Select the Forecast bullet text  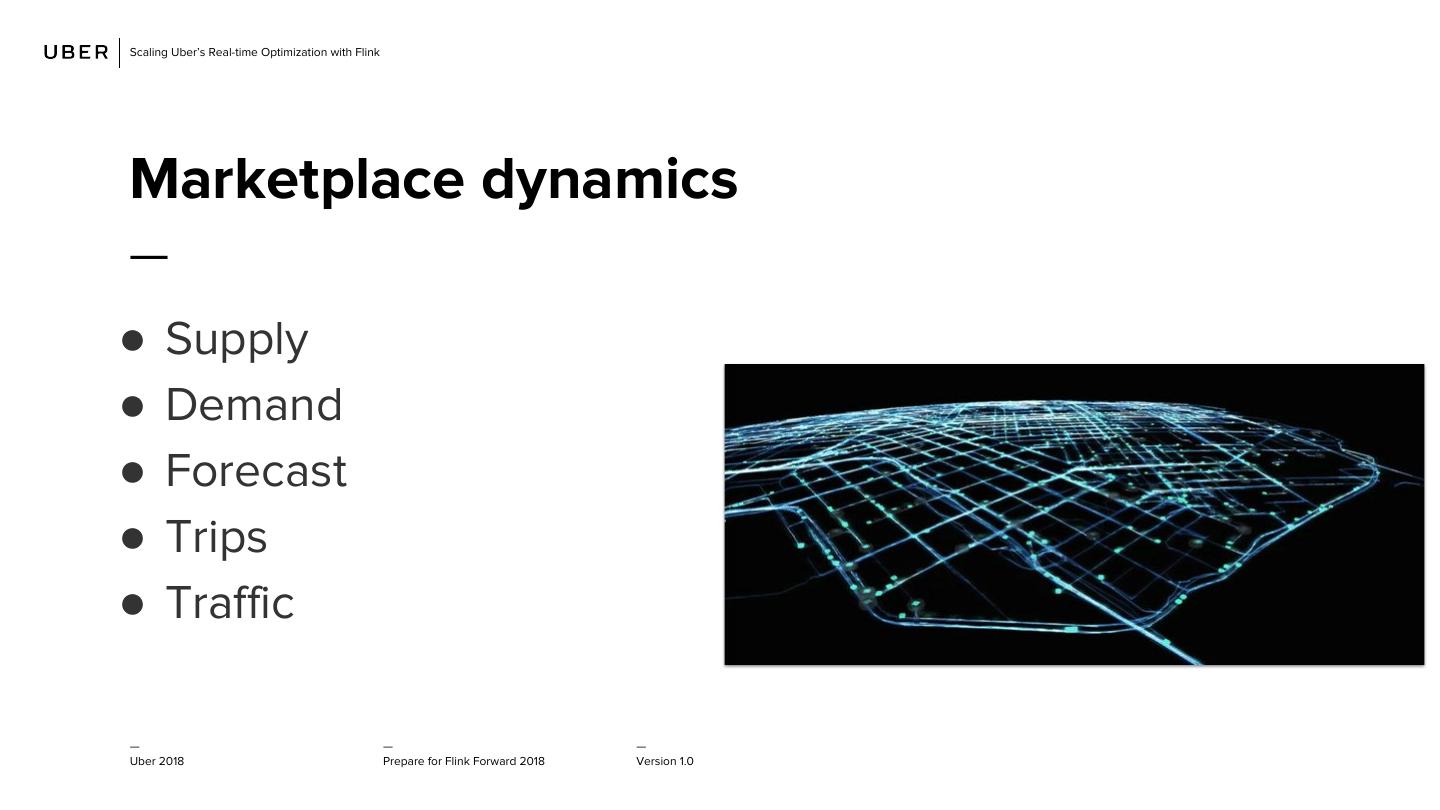[256, 471]
